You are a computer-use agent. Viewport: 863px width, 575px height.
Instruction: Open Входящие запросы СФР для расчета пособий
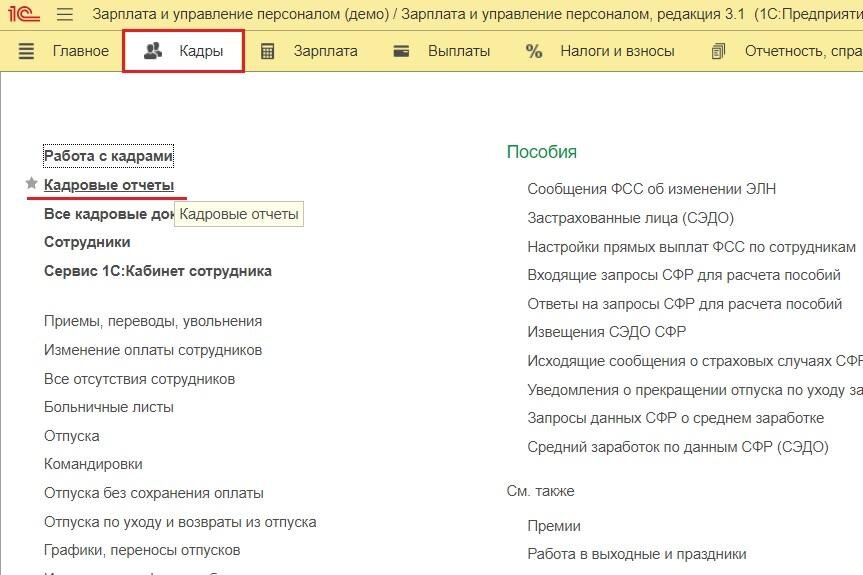(684, 275)
